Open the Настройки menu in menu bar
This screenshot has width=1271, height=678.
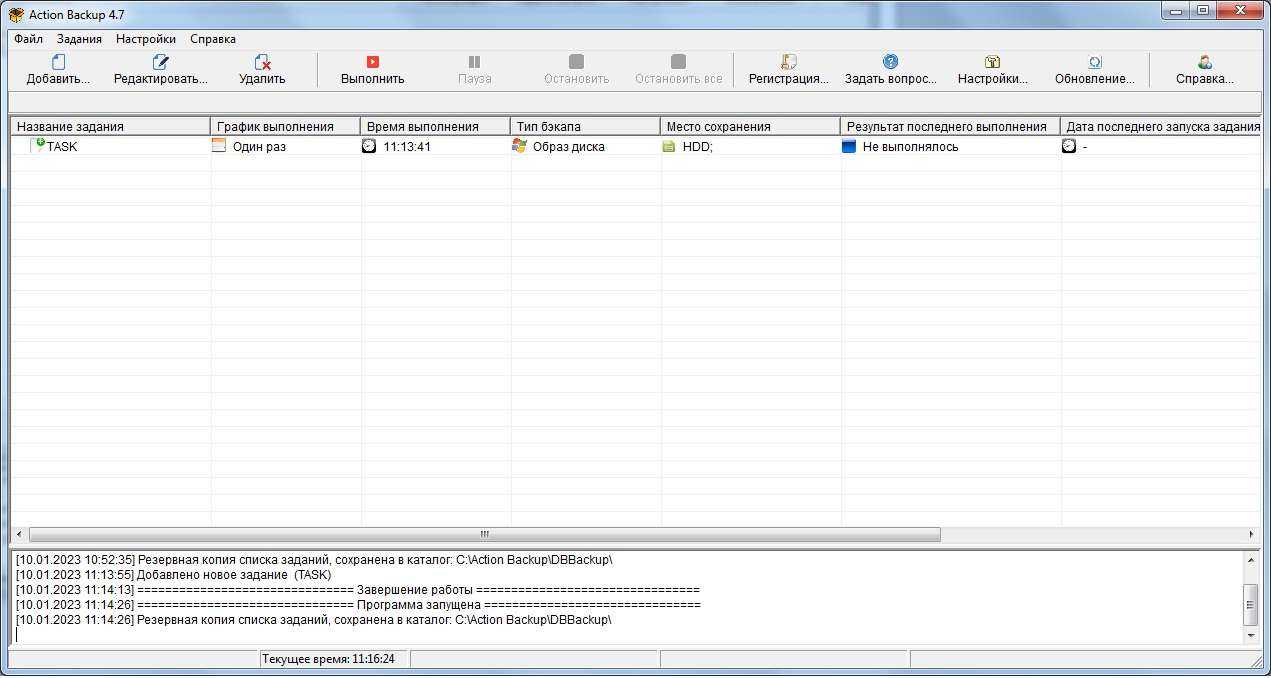tap(145, 39)
